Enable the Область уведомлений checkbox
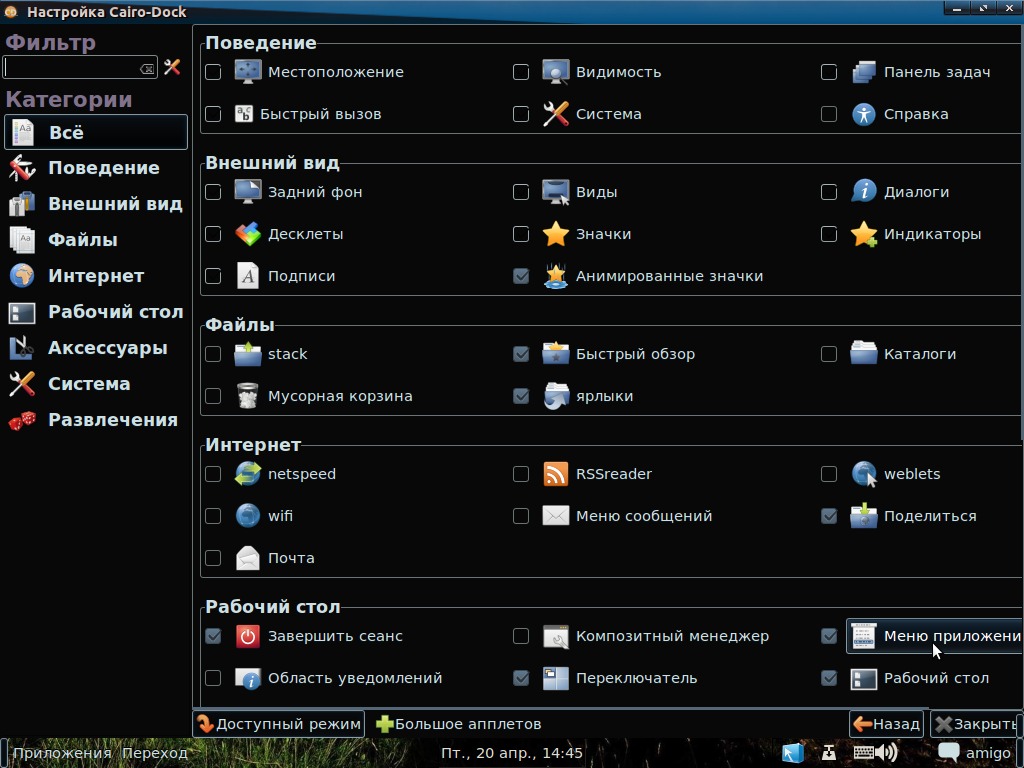The image size is (1024, 768). pos(213,678)
